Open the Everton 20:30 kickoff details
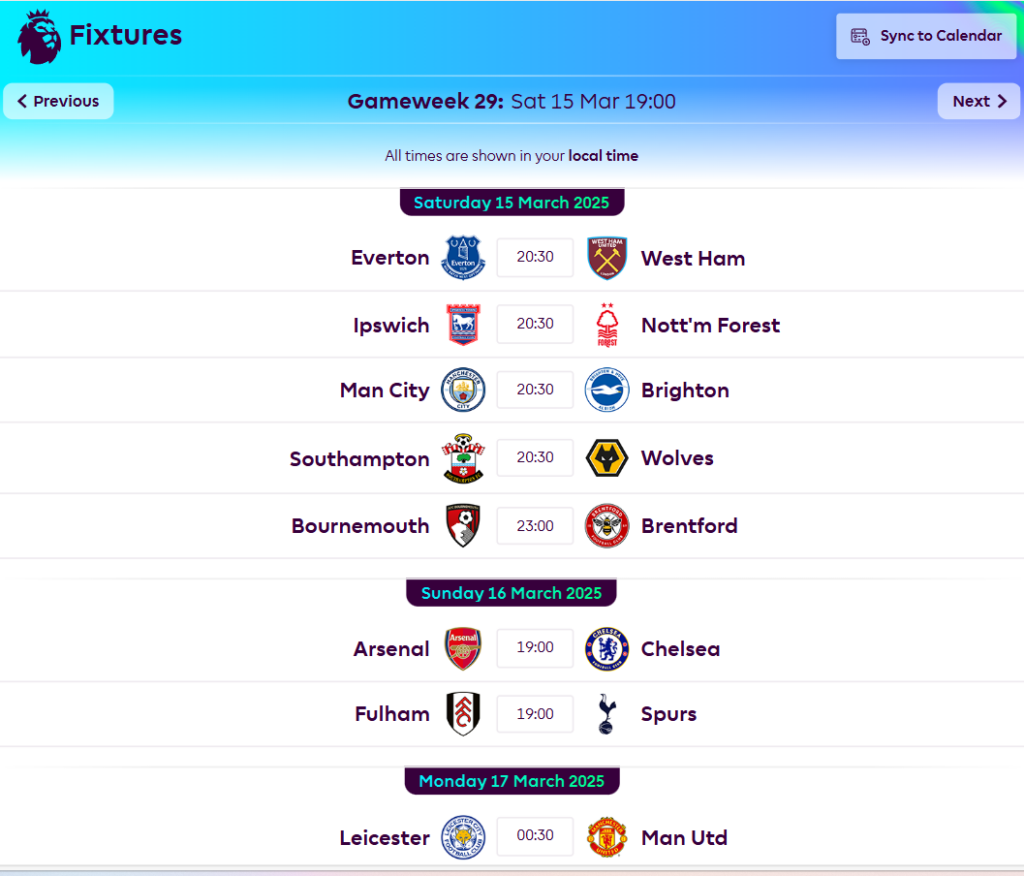Image resolution: width=1024 pixels, height=876 pixels. tap(534, 257)
